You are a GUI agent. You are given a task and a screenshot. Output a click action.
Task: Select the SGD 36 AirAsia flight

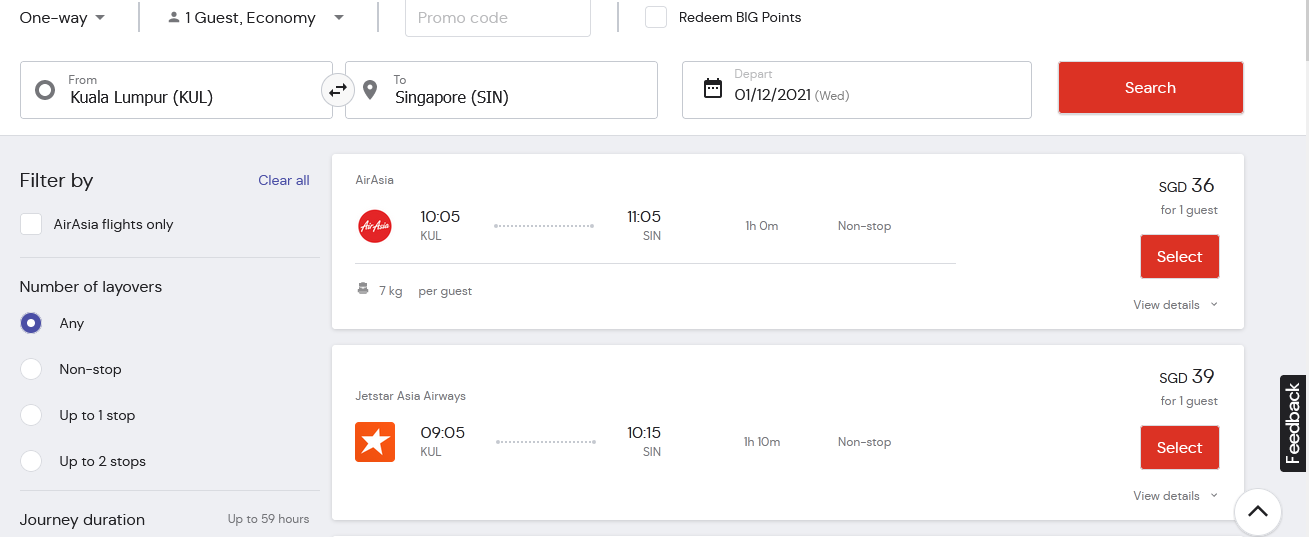(1179, 257)
